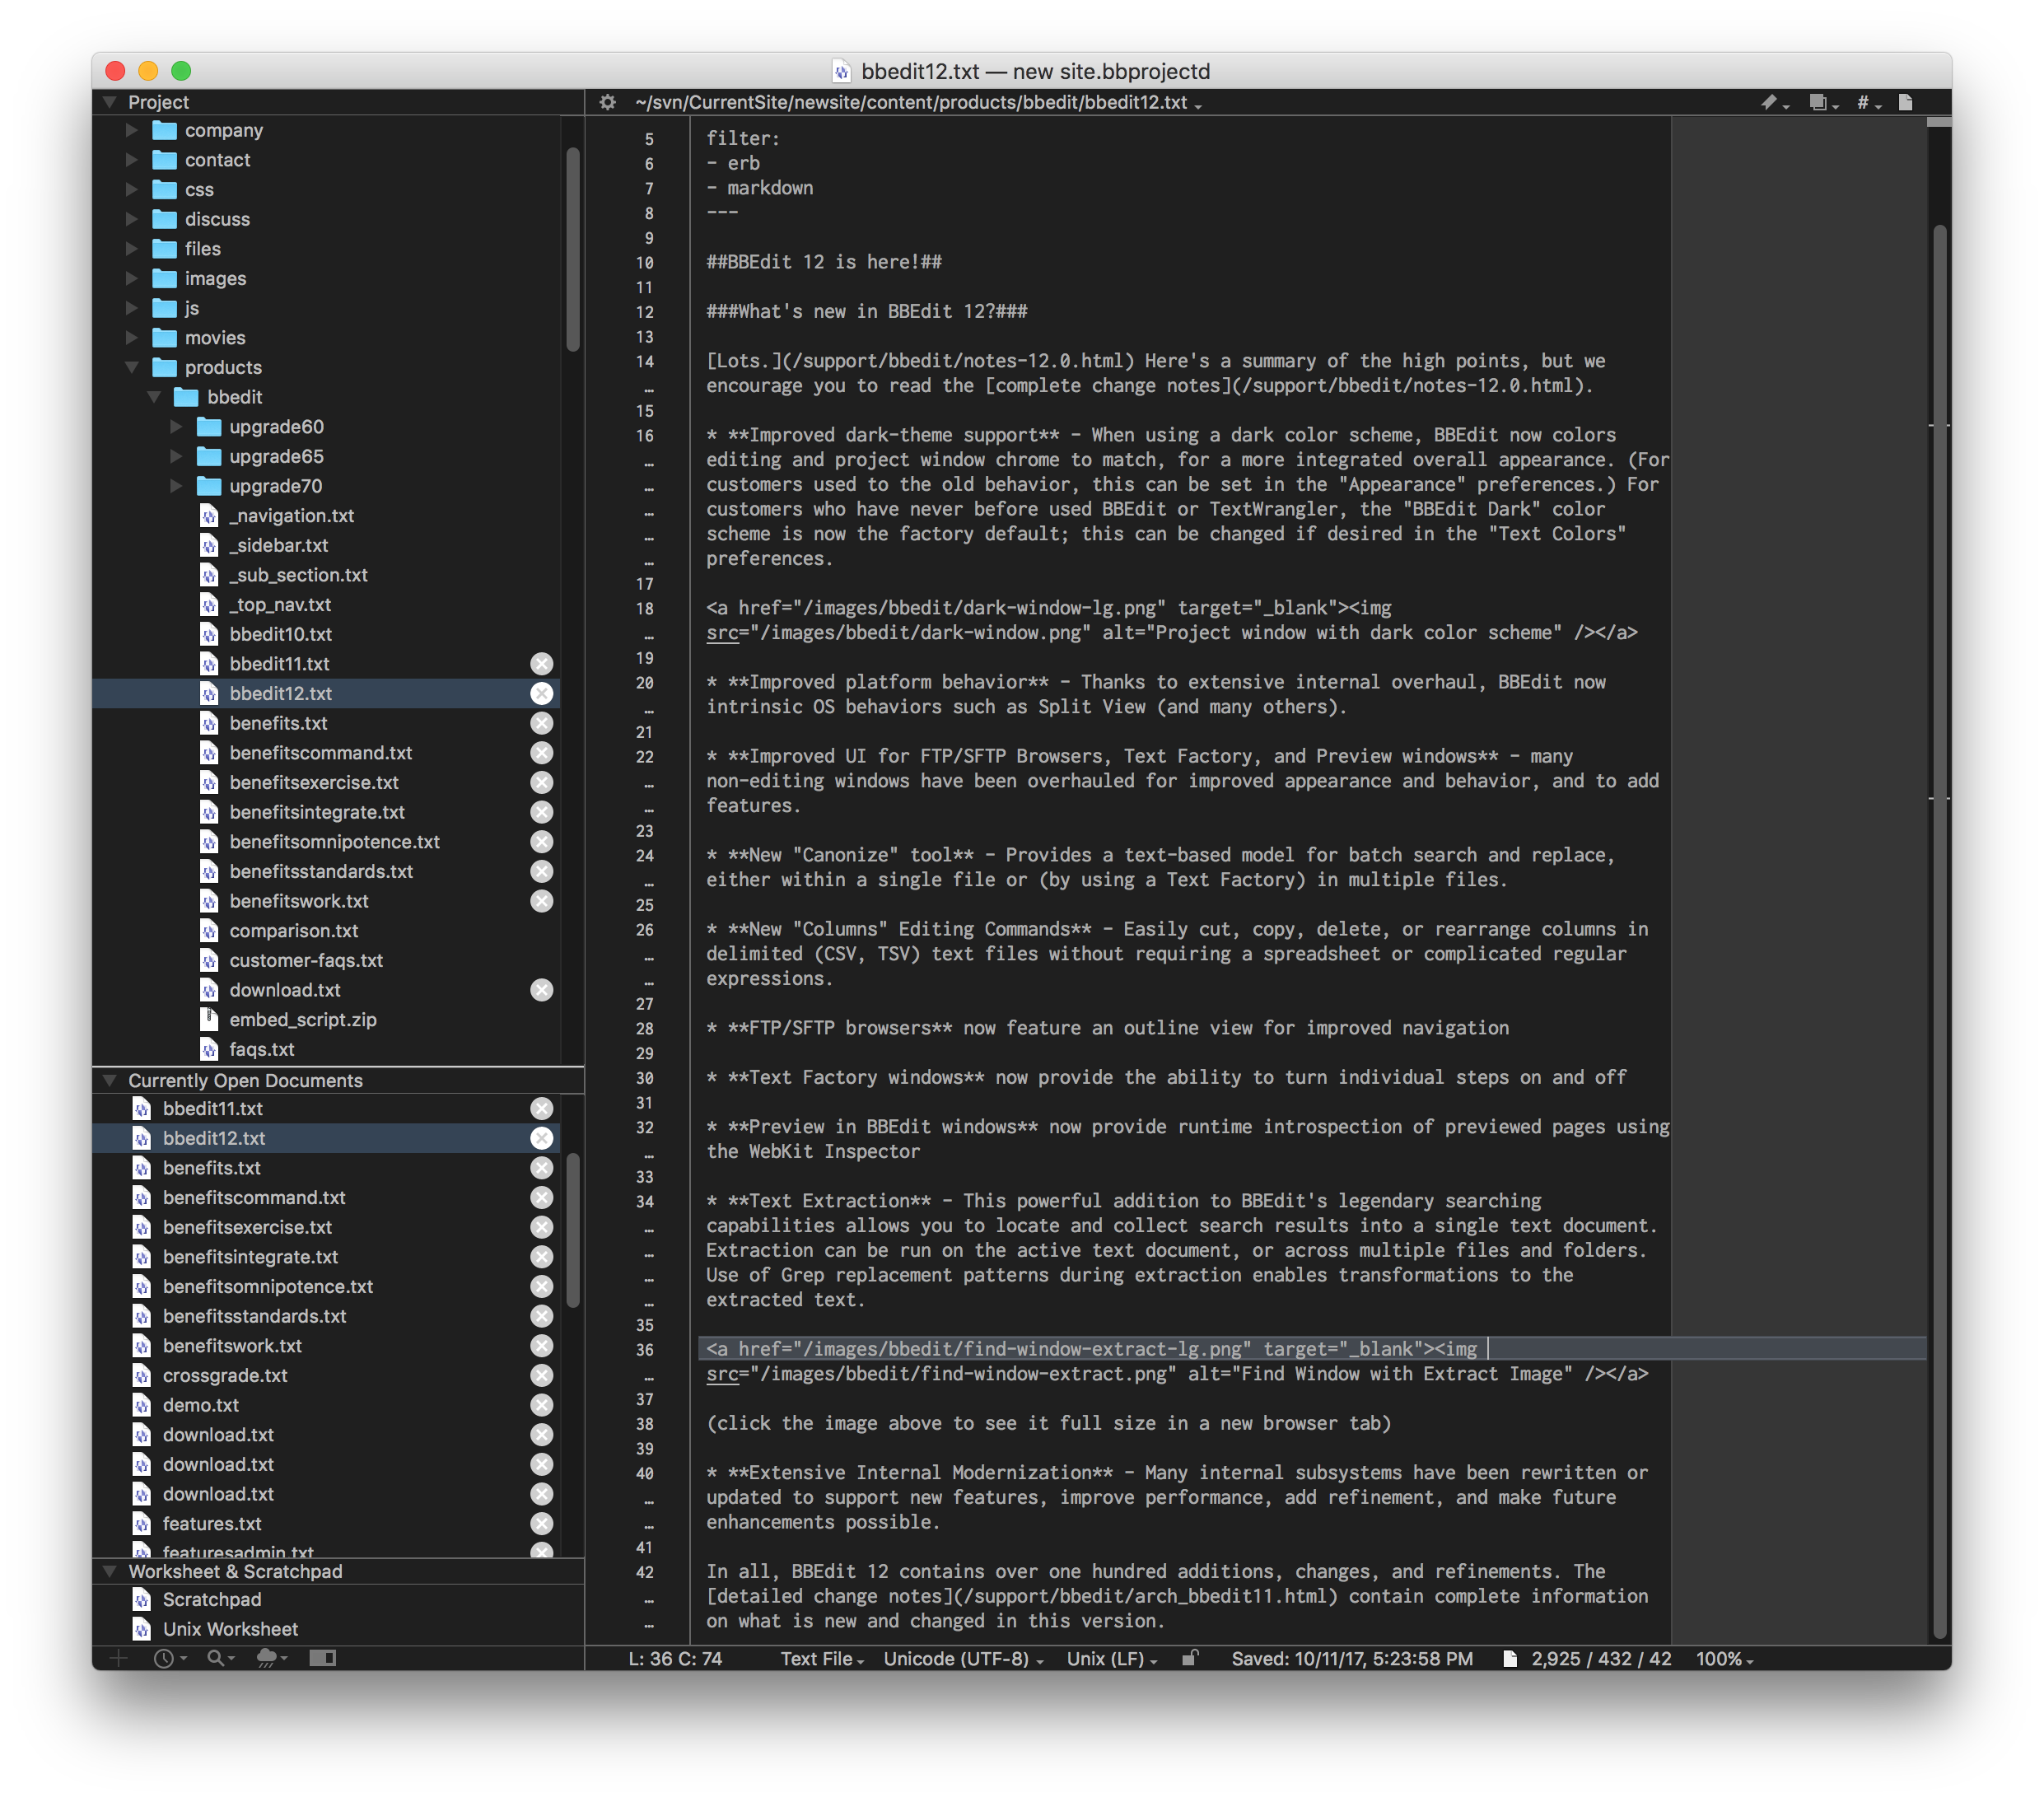Screen dimensions: 2044x1802
Task: Open Scratchpad in the sidebar
Action: click(212, 1599)
